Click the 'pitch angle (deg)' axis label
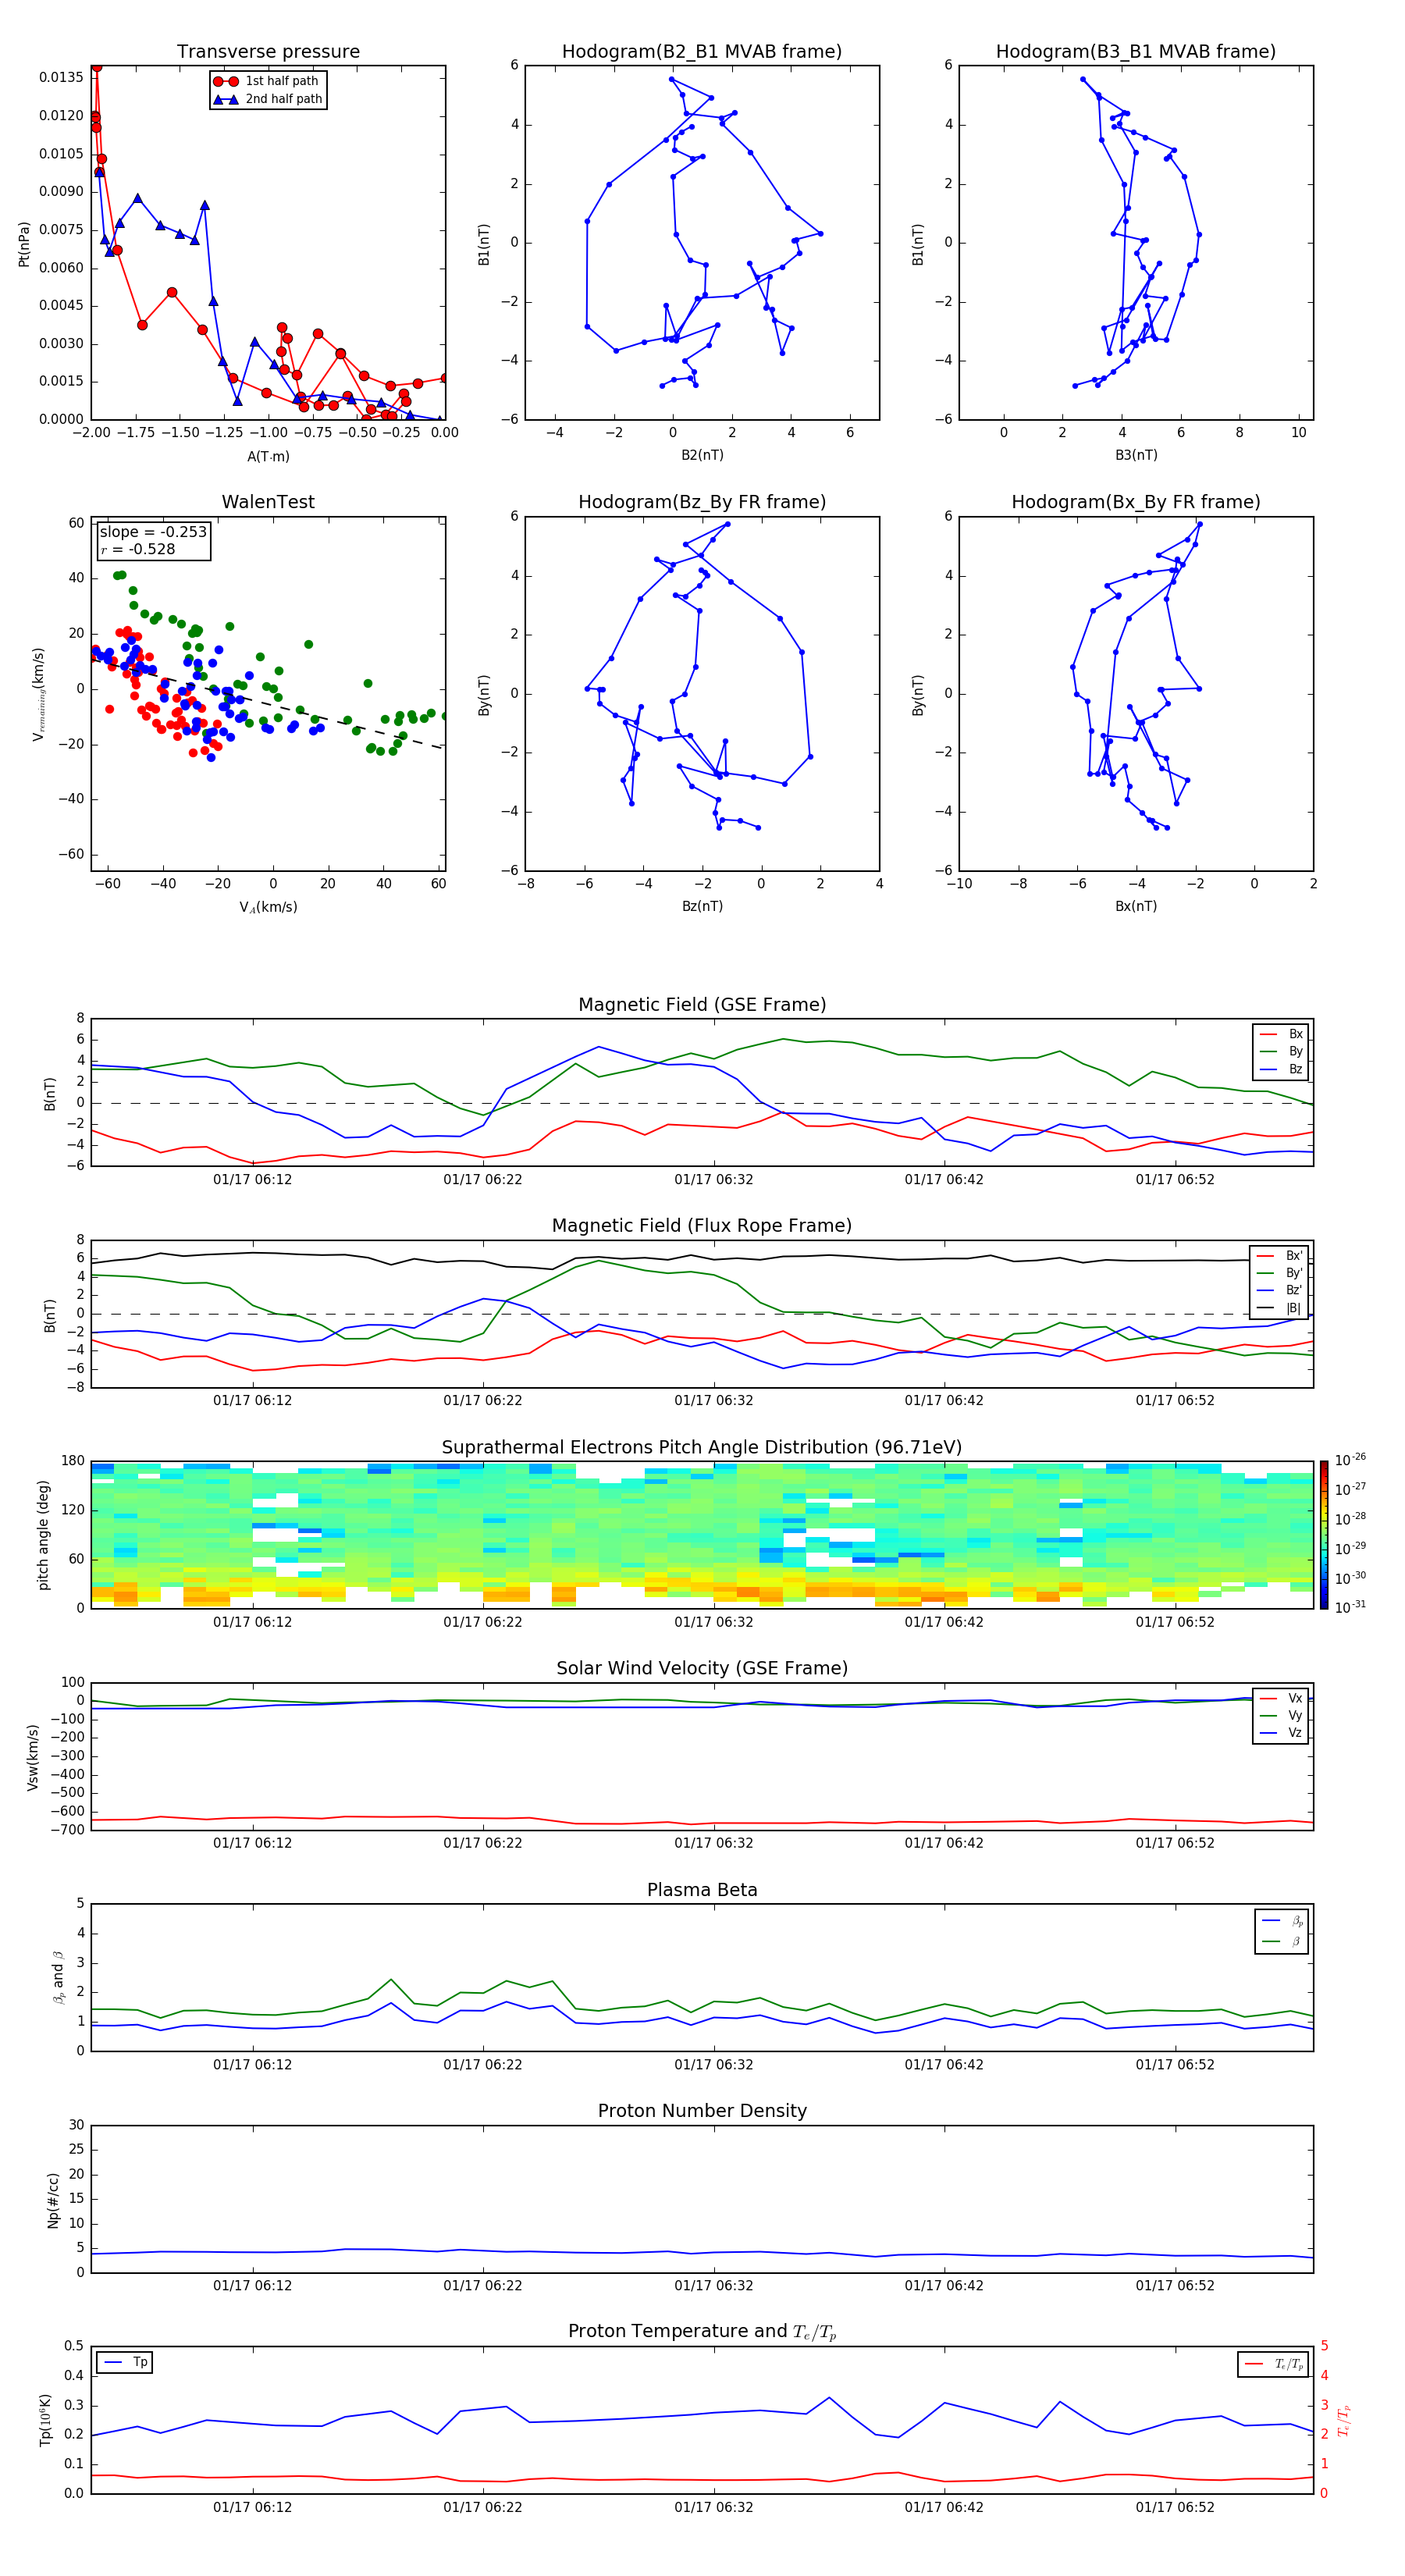 pos(43,1535)
